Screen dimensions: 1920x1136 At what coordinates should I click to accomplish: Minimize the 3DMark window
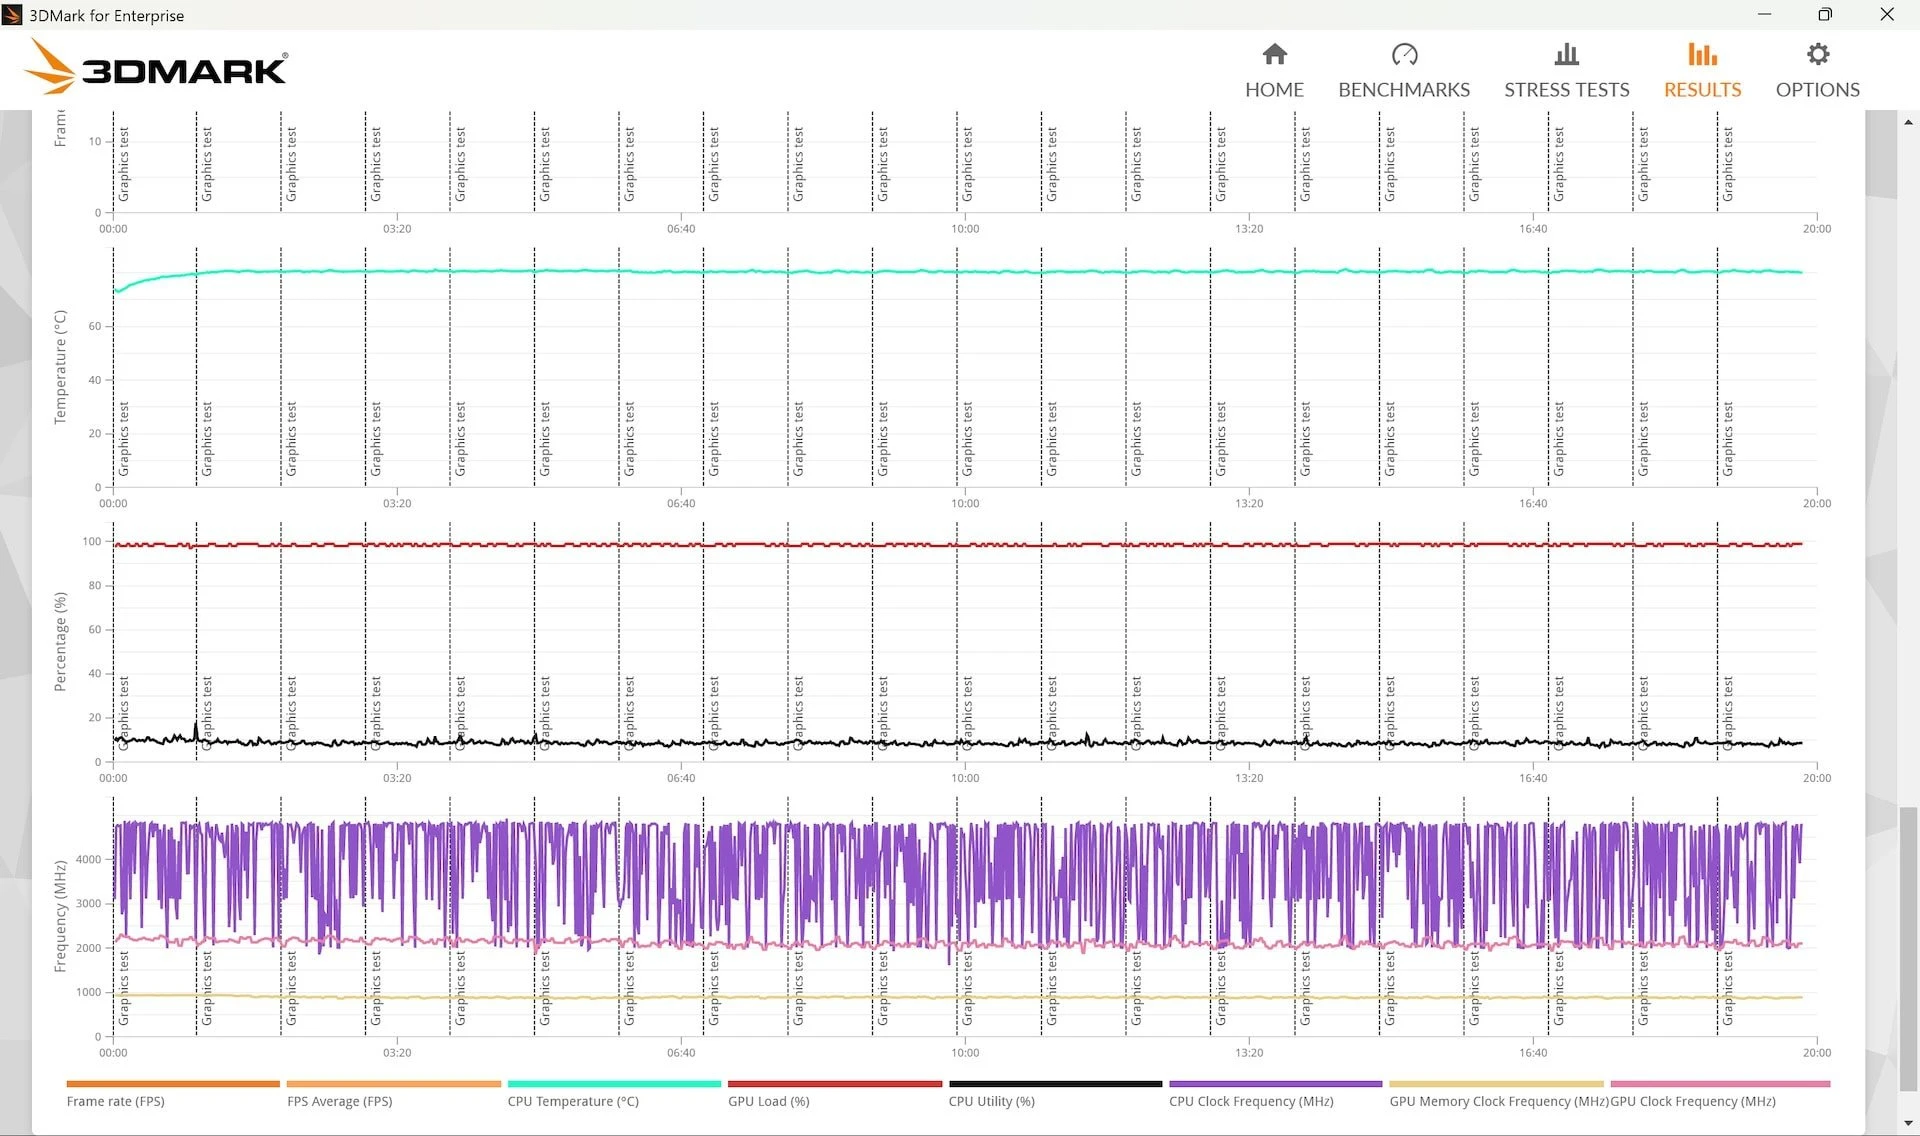(1765, 14)
